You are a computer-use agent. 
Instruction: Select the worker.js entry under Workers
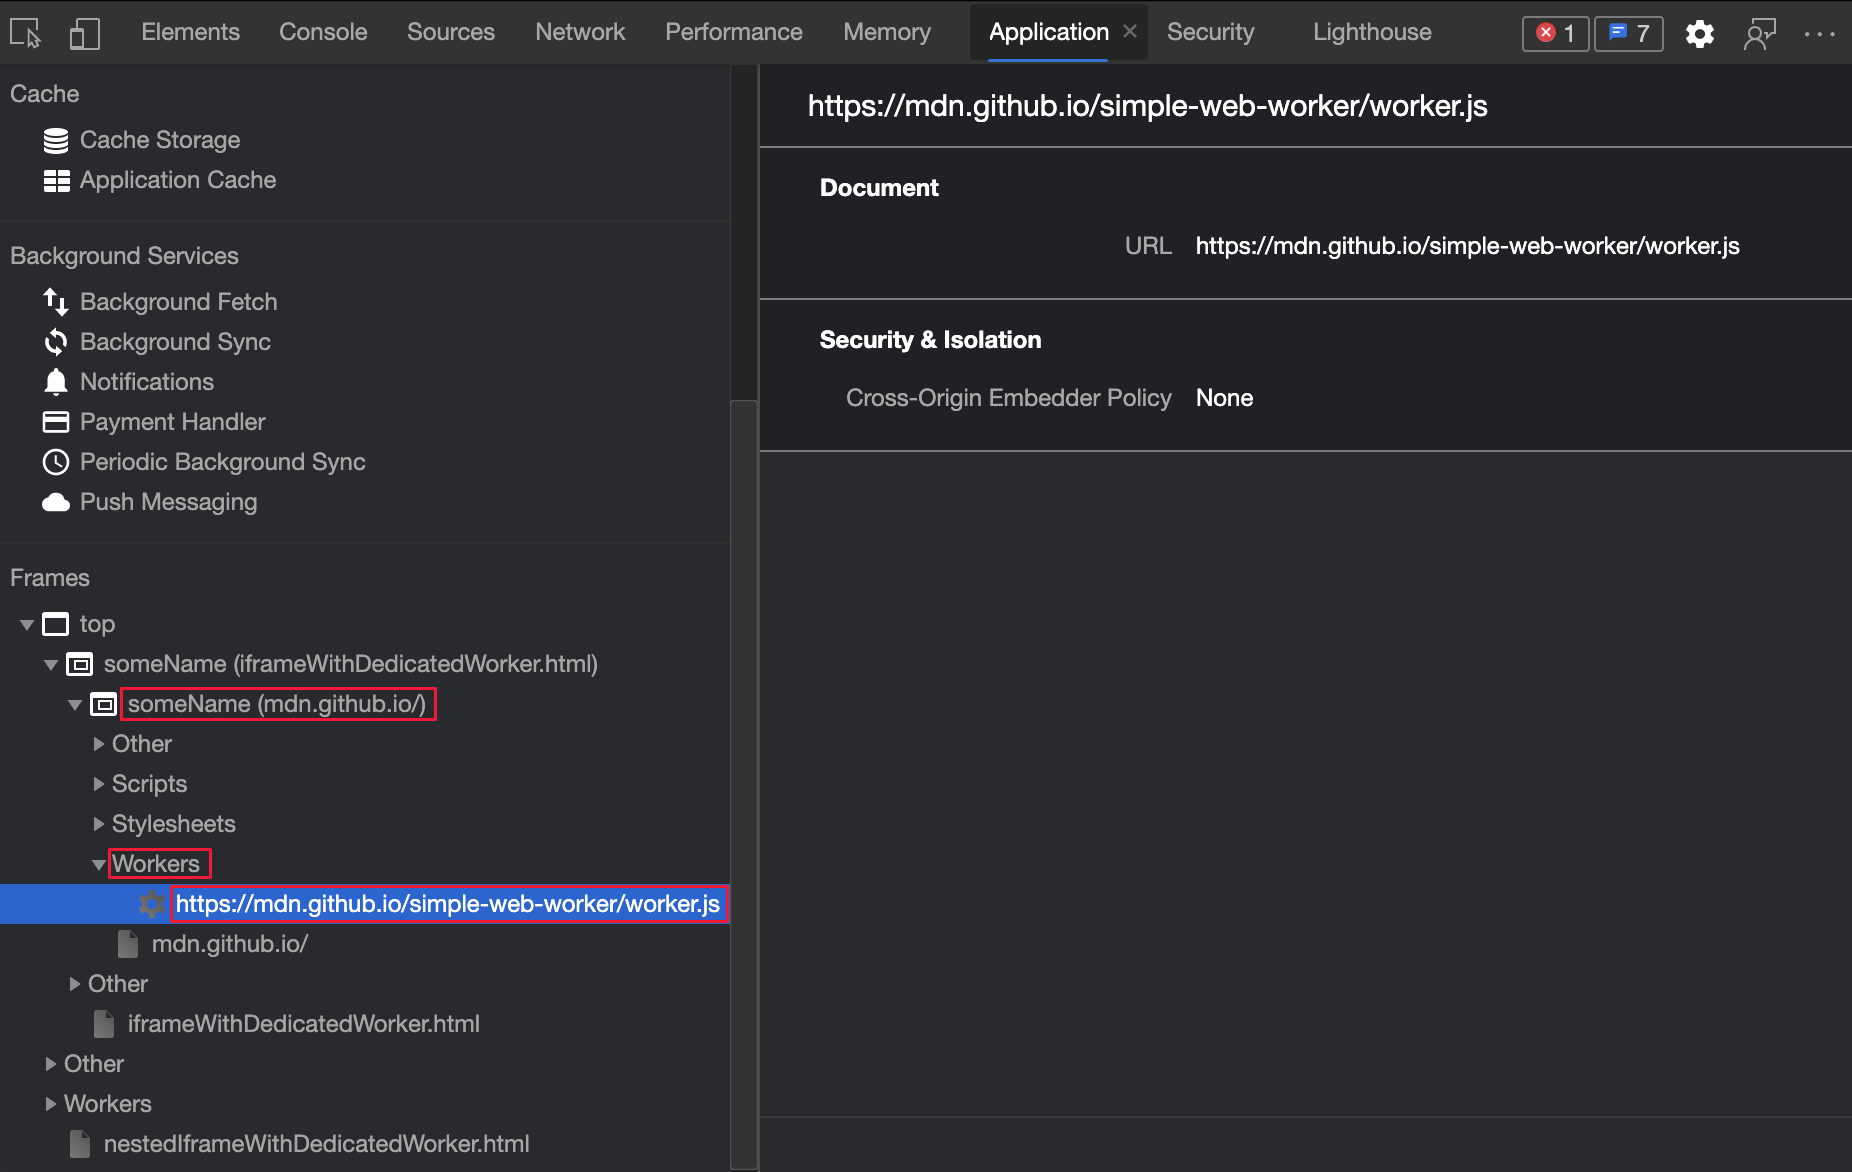click(448, 903)
